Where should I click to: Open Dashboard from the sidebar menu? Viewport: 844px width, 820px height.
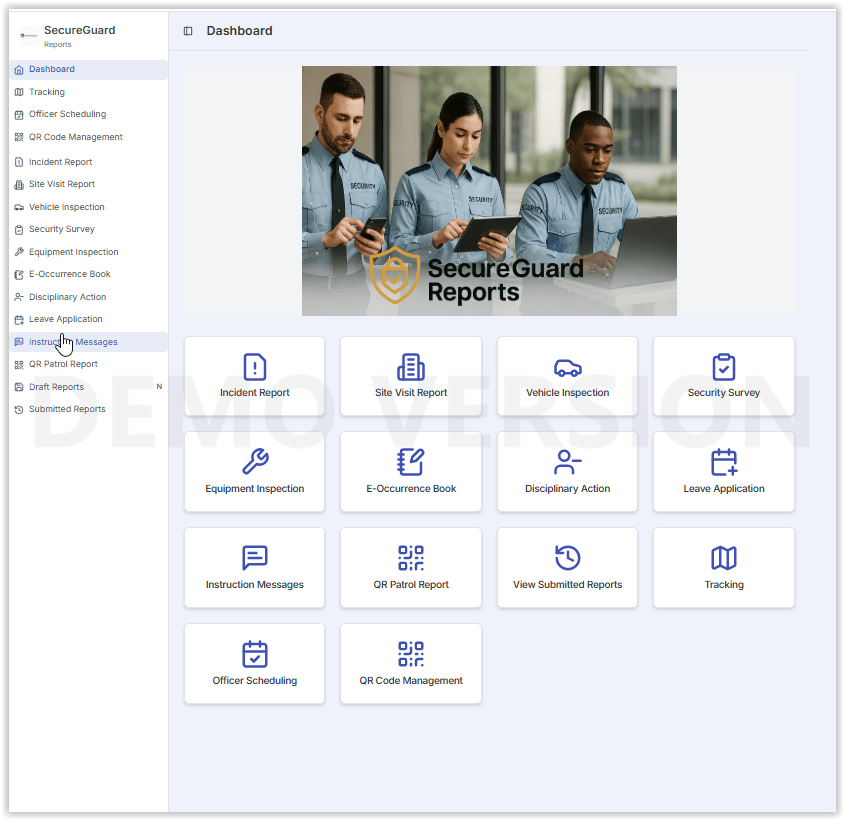pos(88,69)
